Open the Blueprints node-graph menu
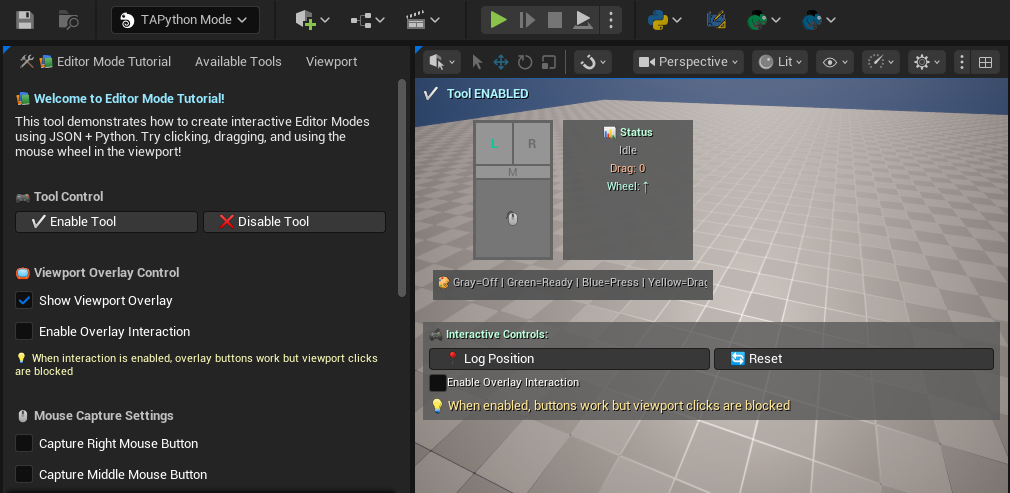This screenshot has height=493, width=1010. coord(367,20)
